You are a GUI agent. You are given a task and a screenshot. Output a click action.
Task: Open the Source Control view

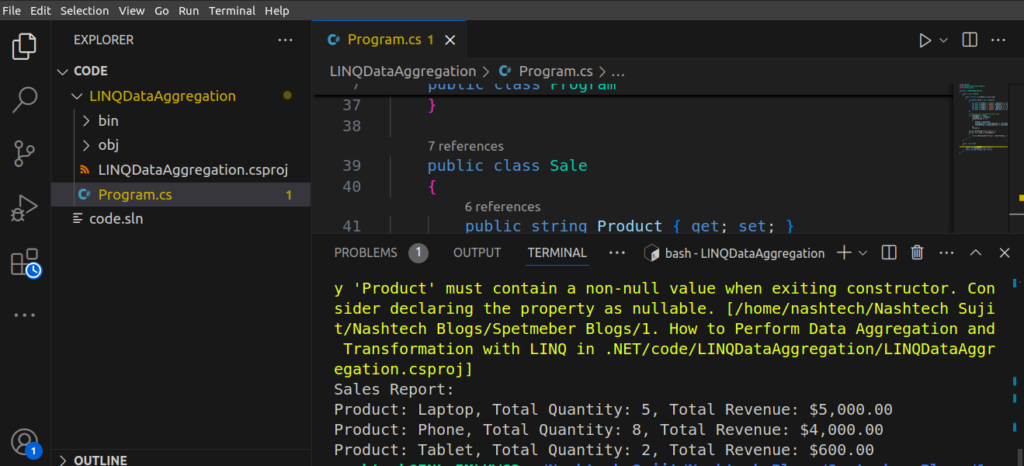(x=24, y=154)
